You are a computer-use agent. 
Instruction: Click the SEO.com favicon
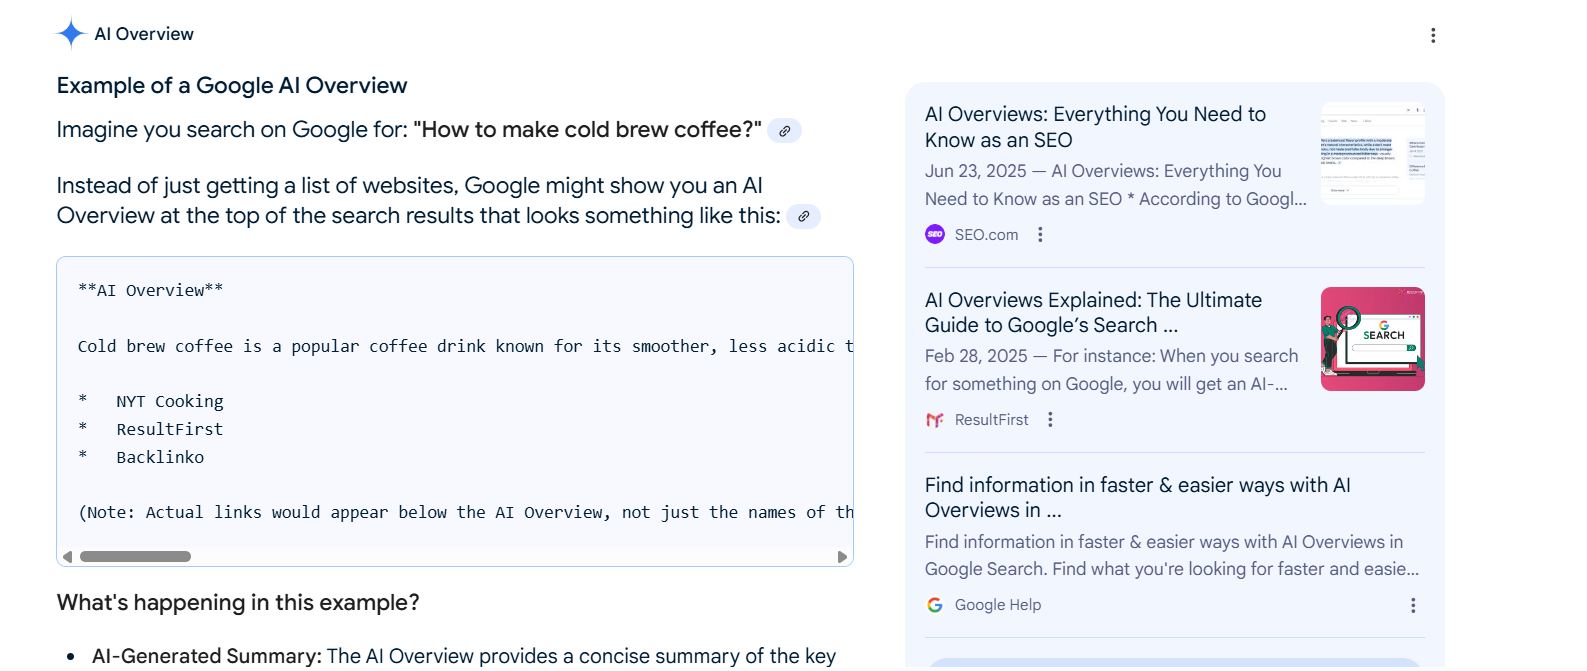click(x=935, y=234)
